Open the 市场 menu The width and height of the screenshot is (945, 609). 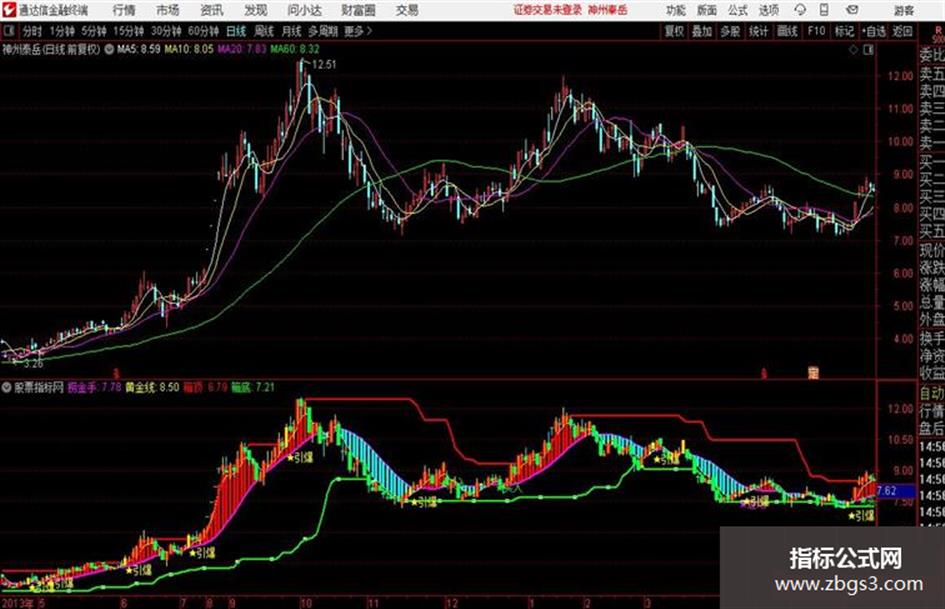pos(168,10)
